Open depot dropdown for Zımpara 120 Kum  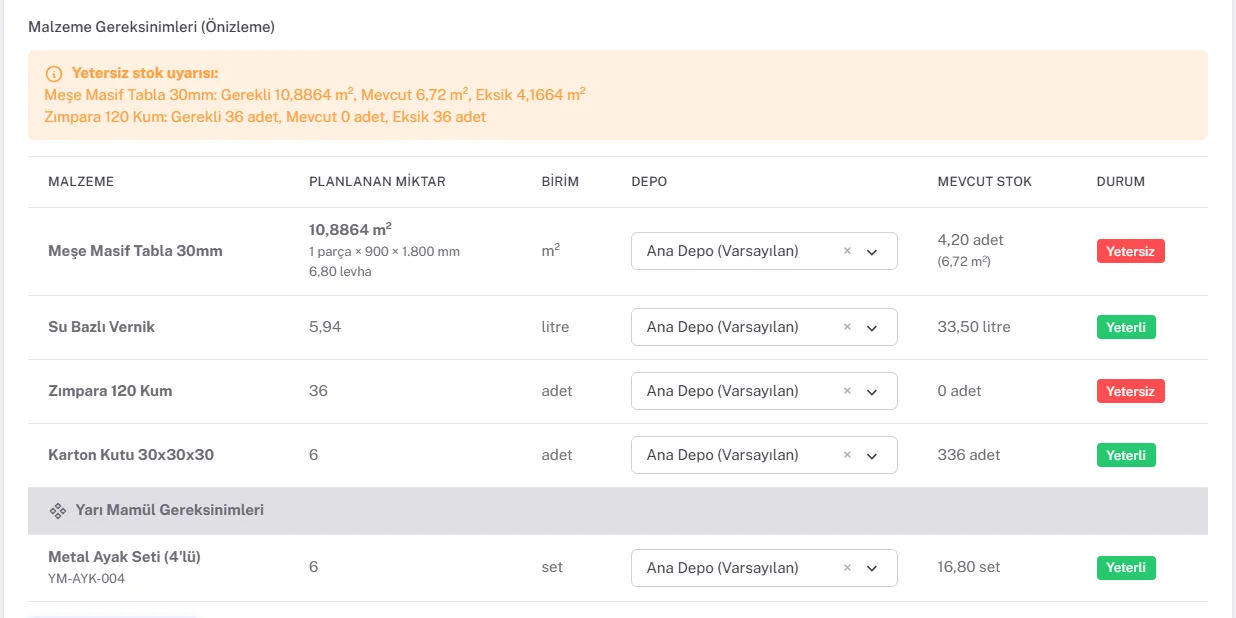872,392
